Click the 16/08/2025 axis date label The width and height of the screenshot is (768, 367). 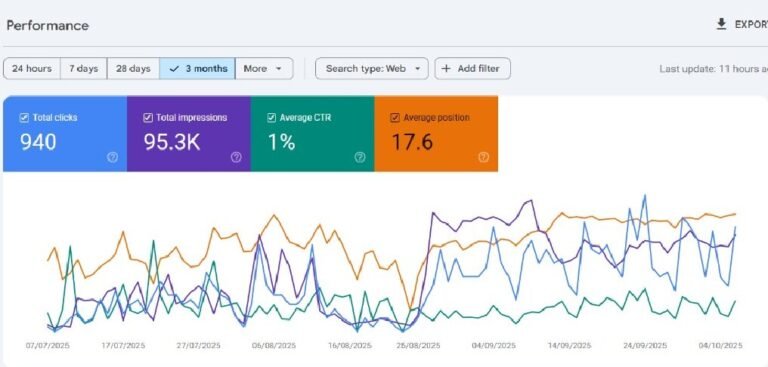coord(350,345)
